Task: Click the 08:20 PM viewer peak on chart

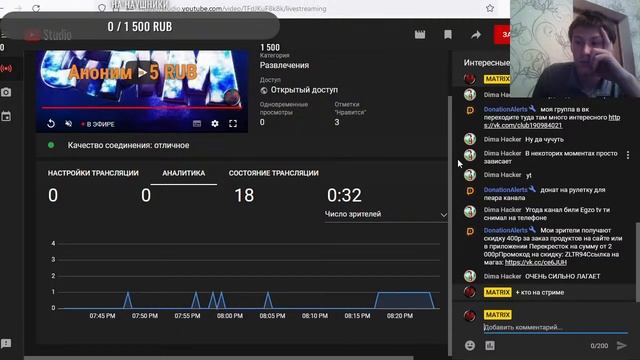Action: click(x=404, y=300)
